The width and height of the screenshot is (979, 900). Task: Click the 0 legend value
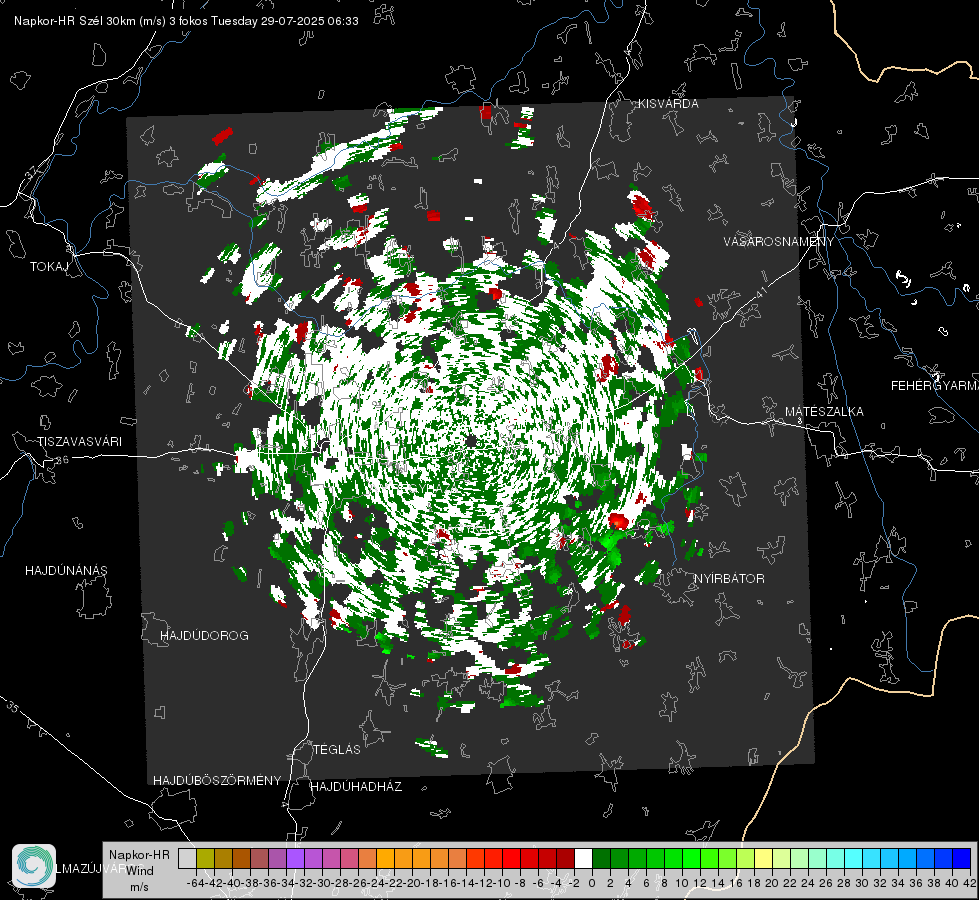click(x=592, y=883)
